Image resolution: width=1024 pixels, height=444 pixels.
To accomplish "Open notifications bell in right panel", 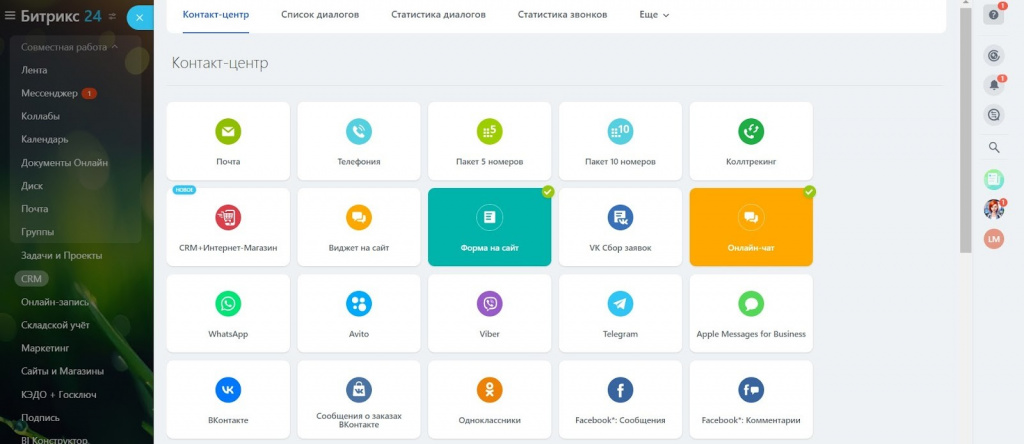I will tap(994, 85).
